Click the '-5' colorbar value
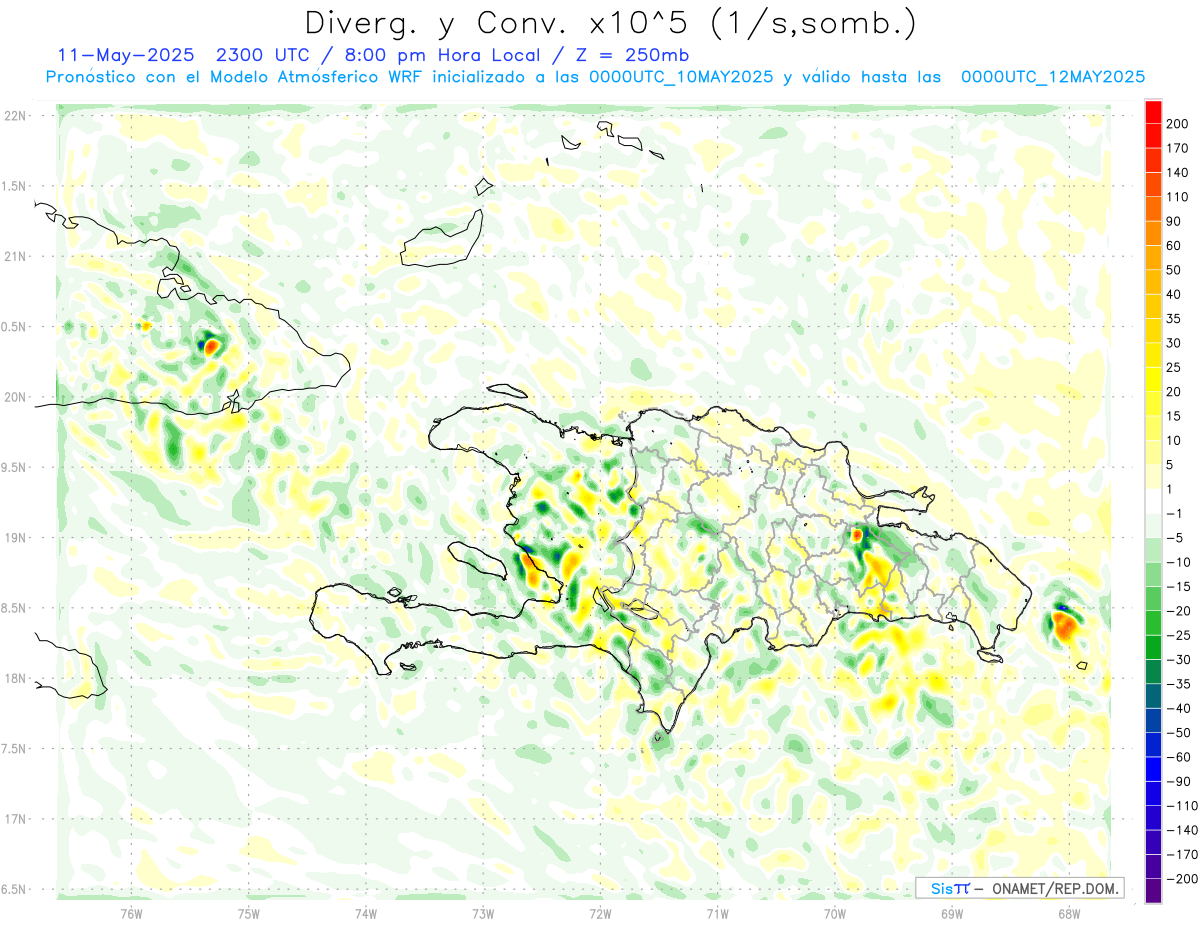Screen dimensions: 1200x927 [1175, 539]
